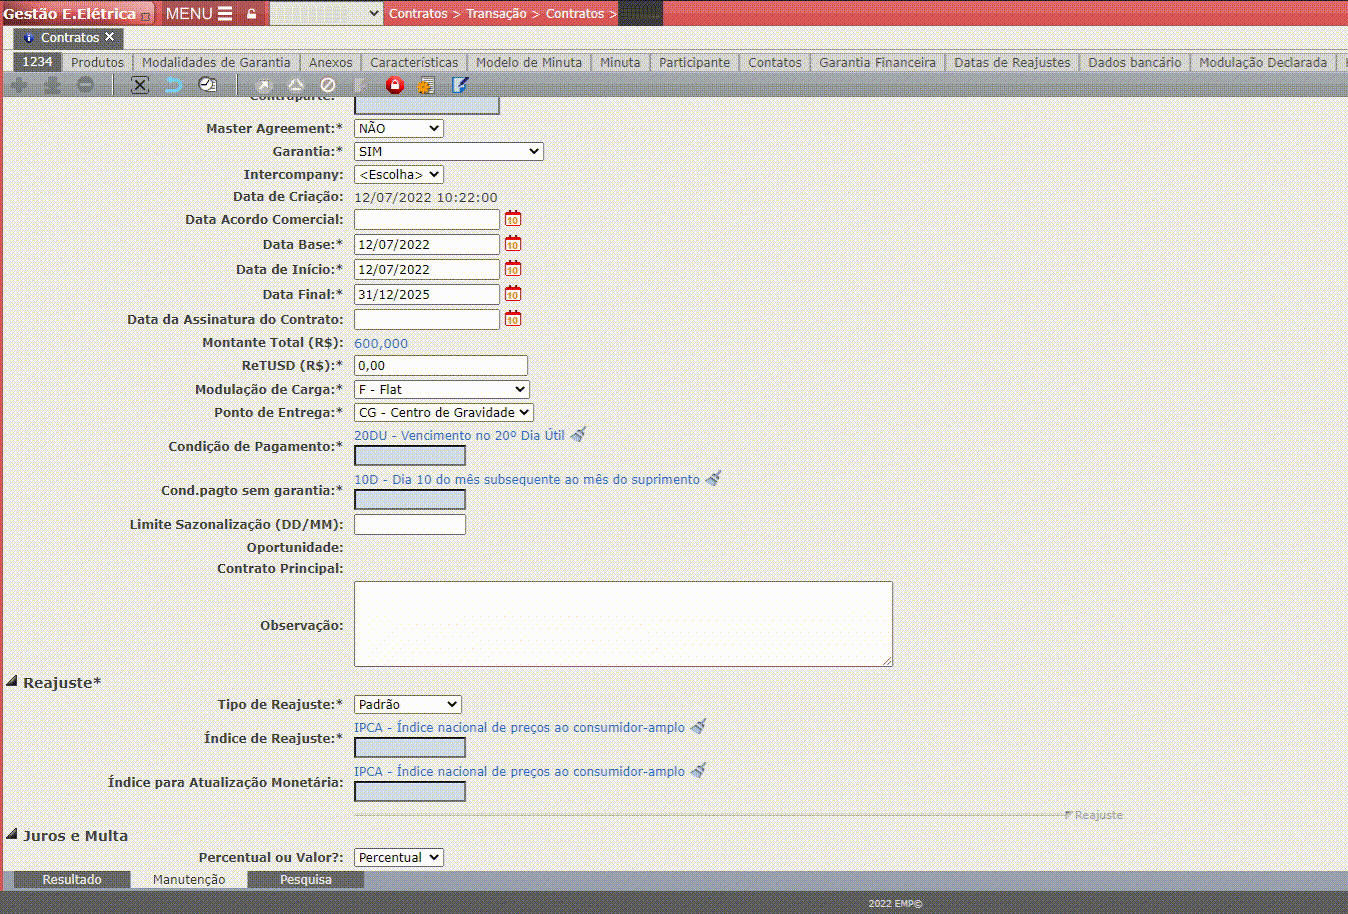This screenshot has height=914, width=1348.
Task: Click the blue undo arrow in the toolbar
Action: pyautogui.click(x=174, y=85)
